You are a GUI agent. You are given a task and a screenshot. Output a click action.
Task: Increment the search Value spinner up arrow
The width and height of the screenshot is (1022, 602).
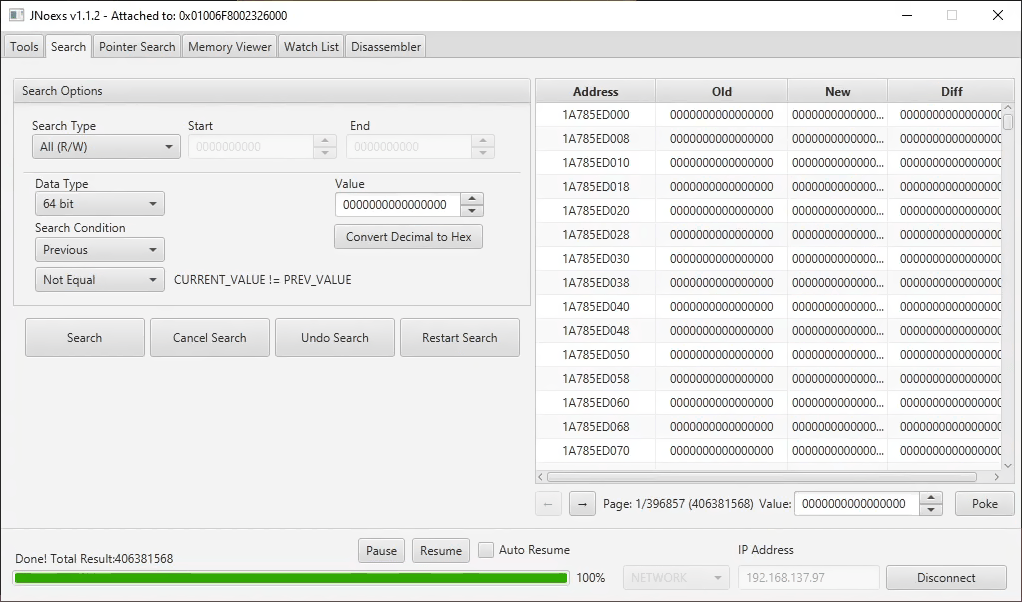[472, 199]
